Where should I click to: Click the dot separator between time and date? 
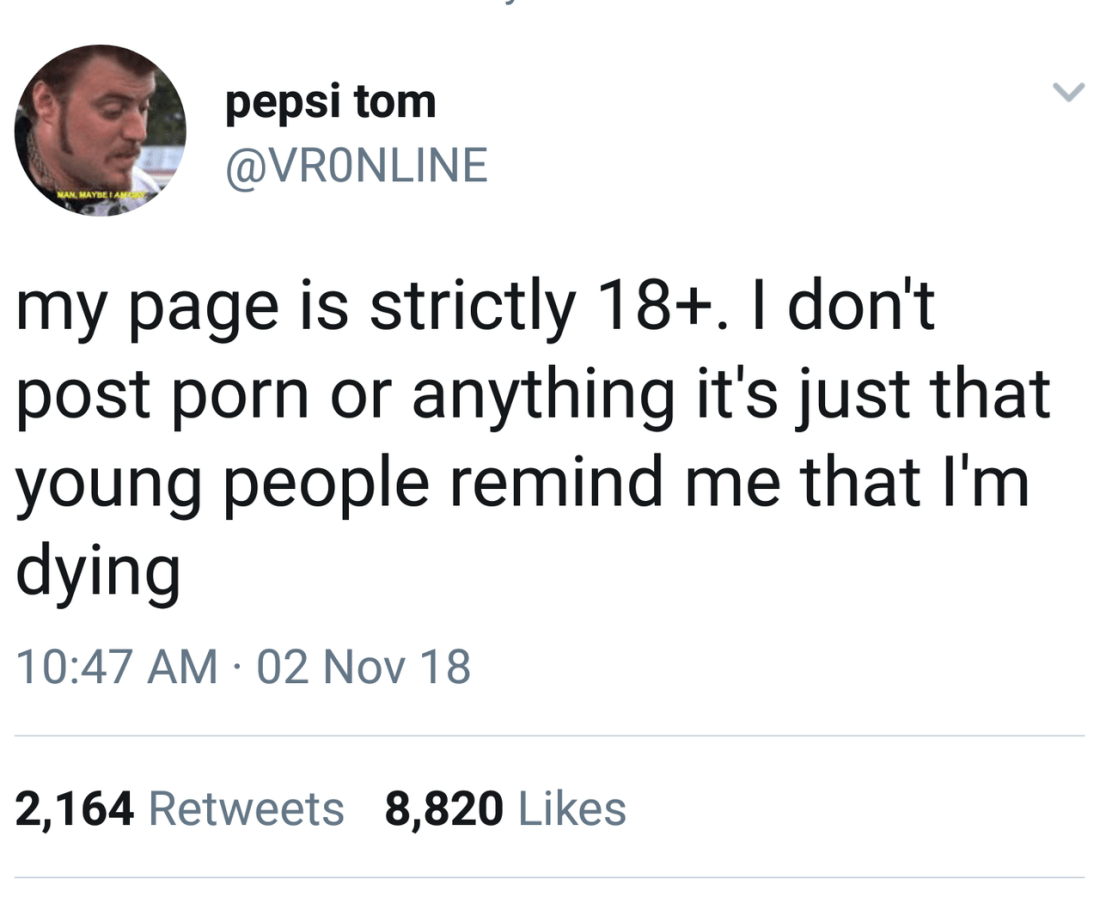click(238, 668)
